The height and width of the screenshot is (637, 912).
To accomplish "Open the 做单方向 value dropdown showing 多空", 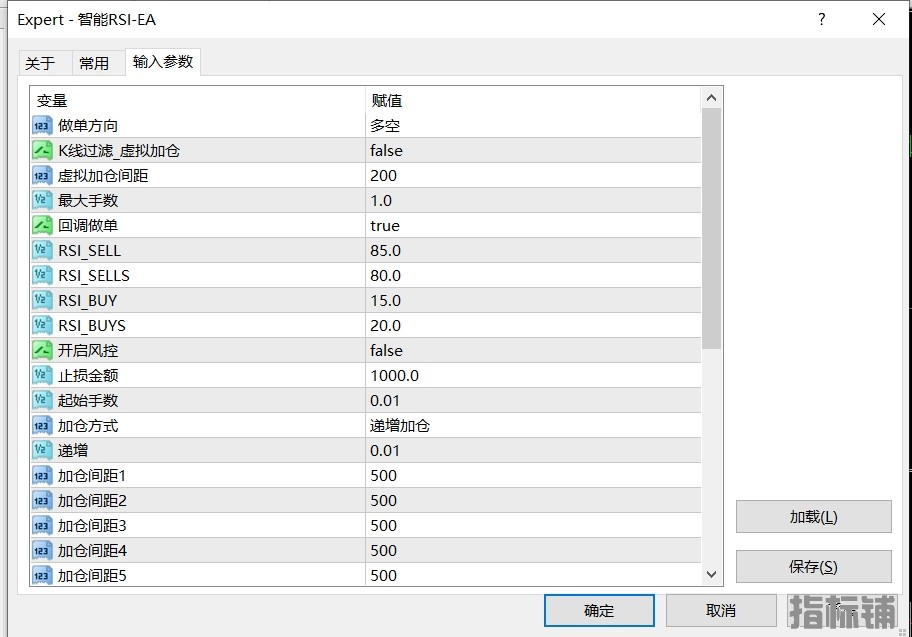I will coord(532,125).
